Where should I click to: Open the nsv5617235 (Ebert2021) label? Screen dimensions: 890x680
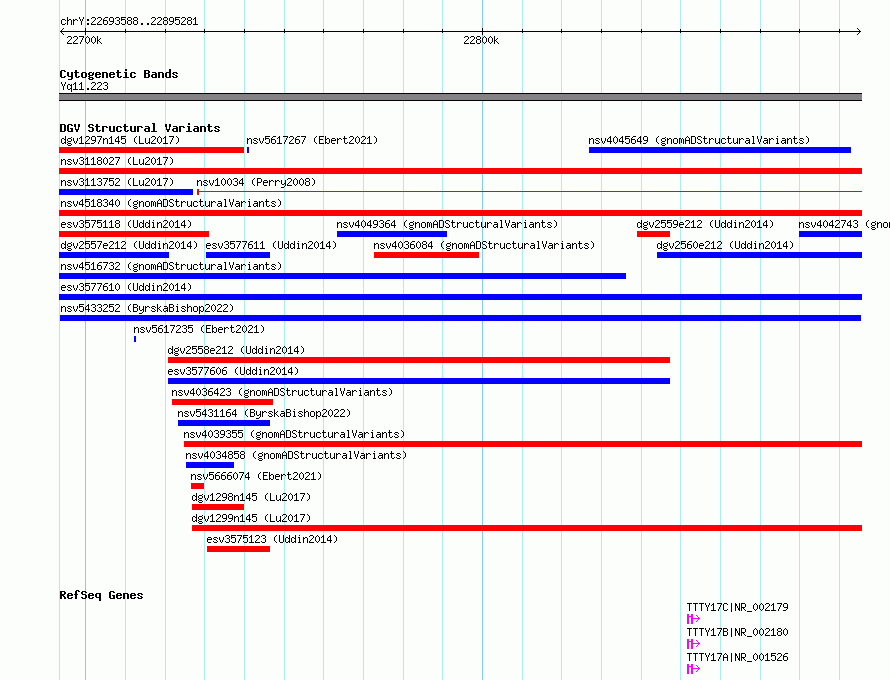click(x=199, y=329)
